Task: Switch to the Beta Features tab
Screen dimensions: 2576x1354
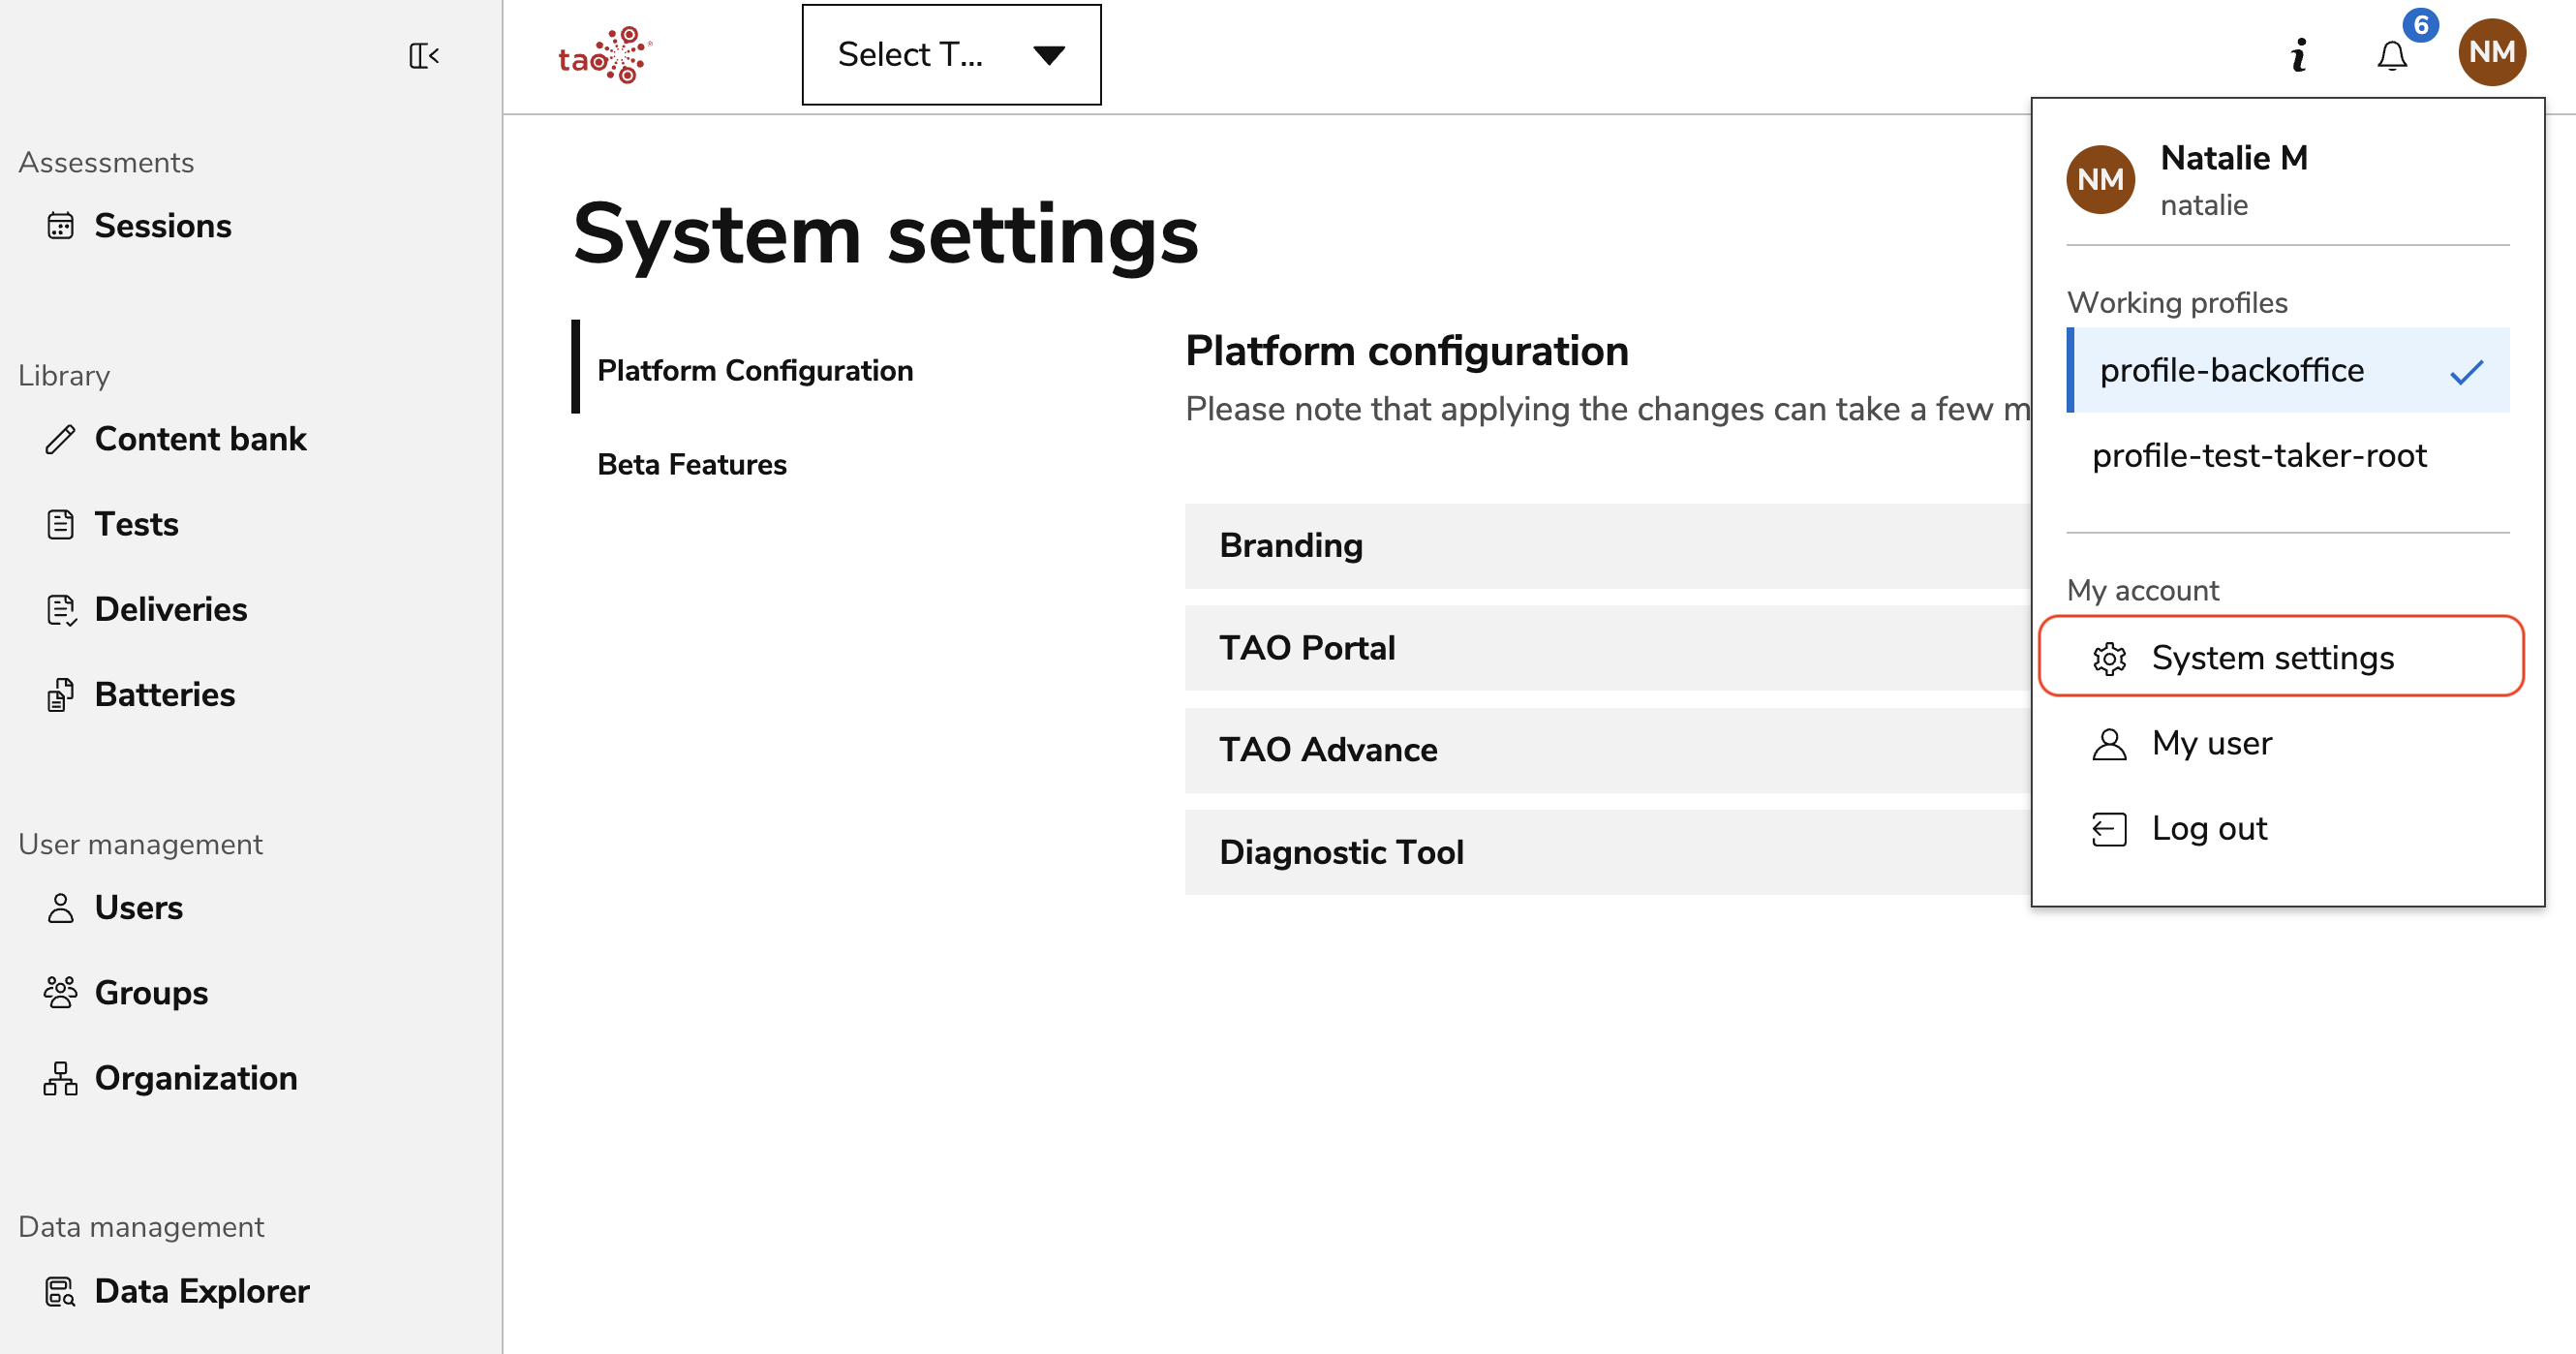Action: (x=691, y=464)
